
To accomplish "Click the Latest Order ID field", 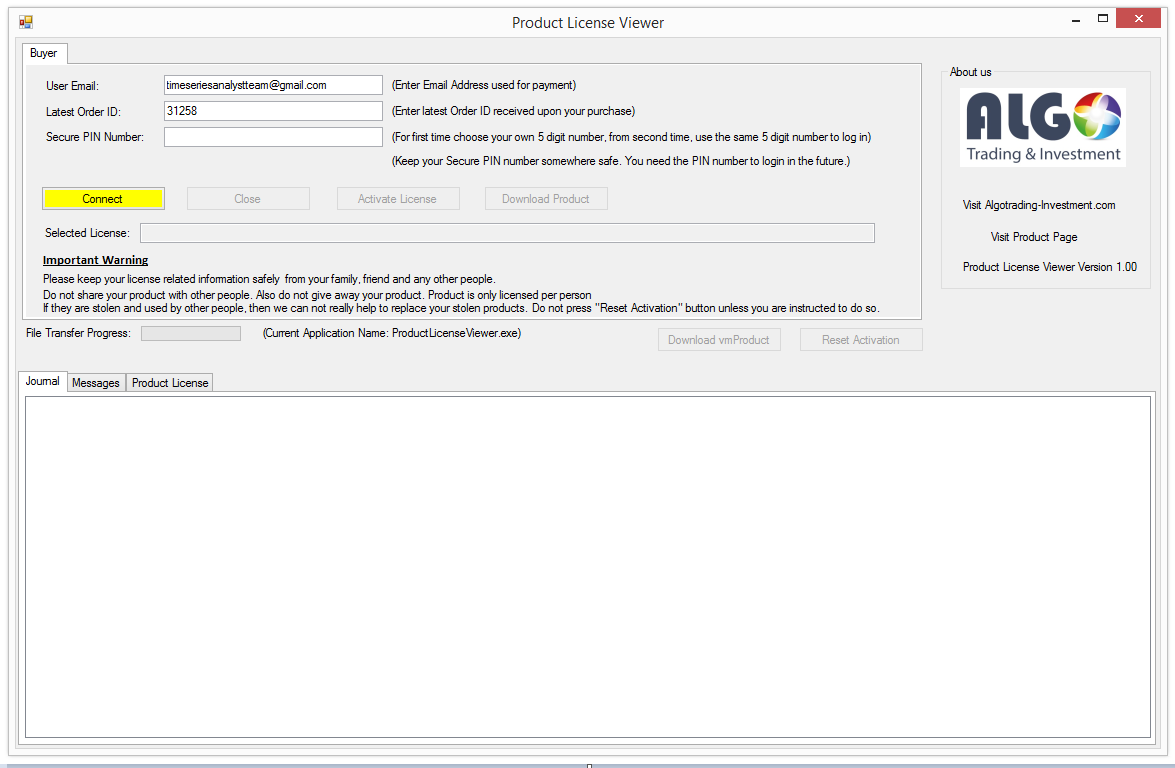I will click(273, 111).
